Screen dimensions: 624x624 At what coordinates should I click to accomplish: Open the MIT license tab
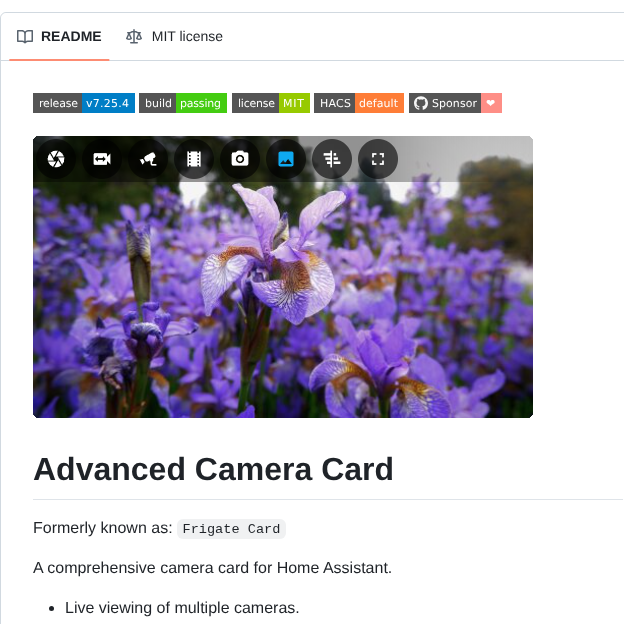174,37
